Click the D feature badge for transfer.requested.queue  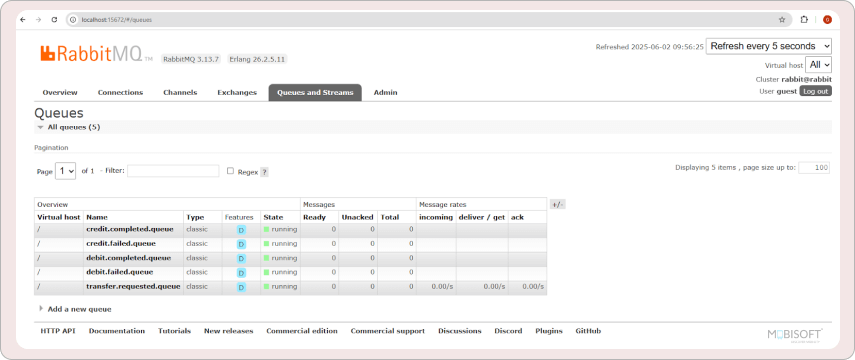click(241, 287)
